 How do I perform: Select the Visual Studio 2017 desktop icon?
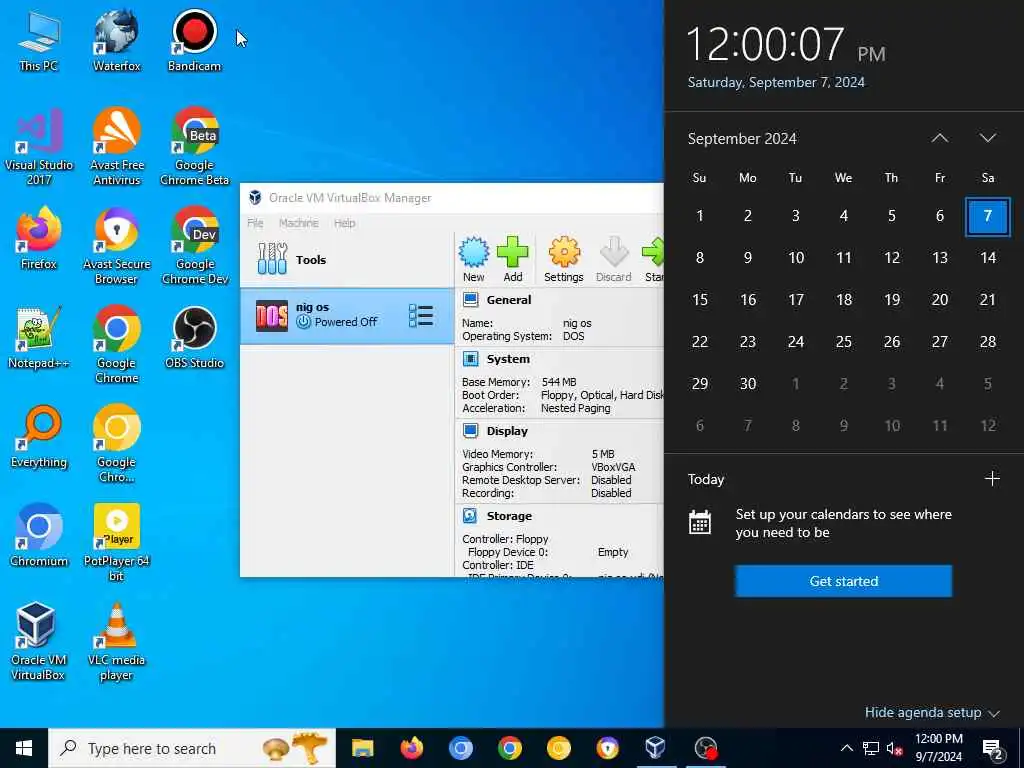coord(39,147)
